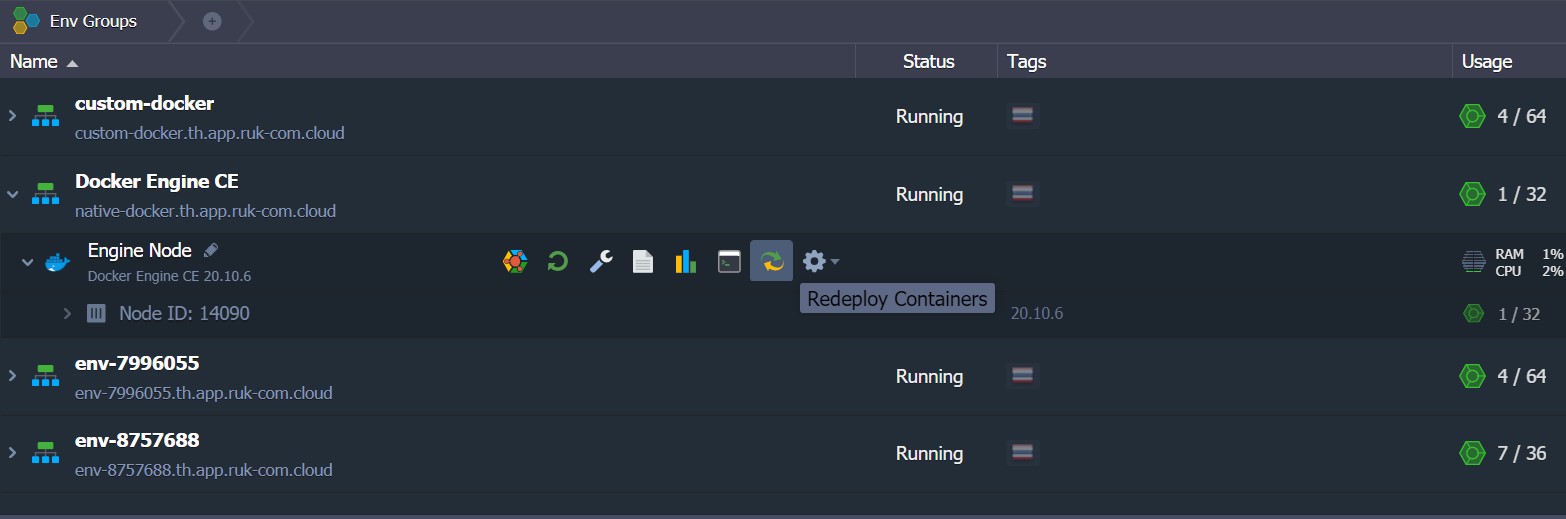Open Statistics chart for Engine Node

(686, 262)
